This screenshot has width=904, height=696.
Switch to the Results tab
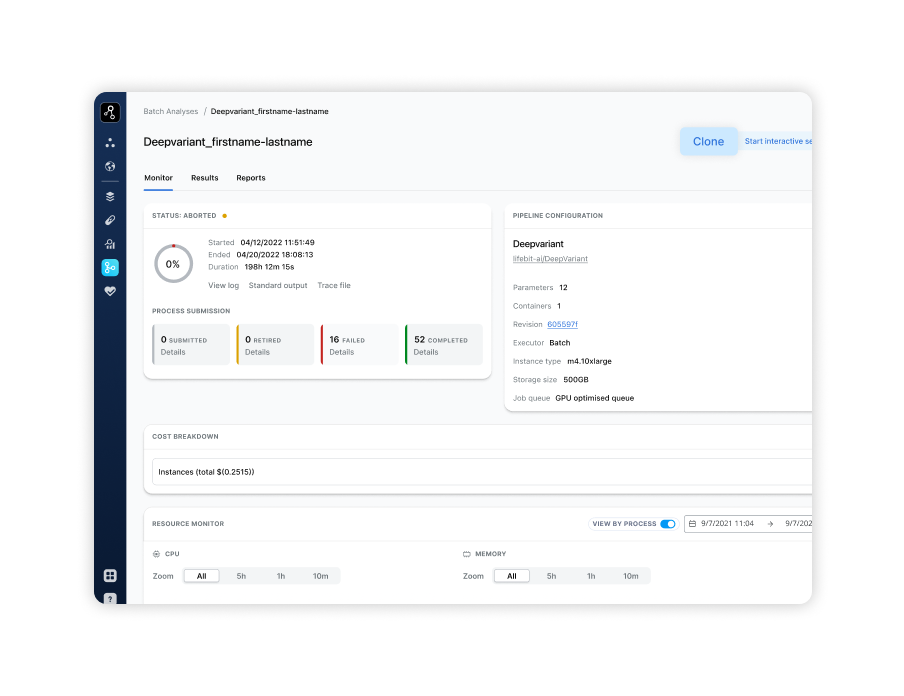pyautogui.click(x=204, y=178)
